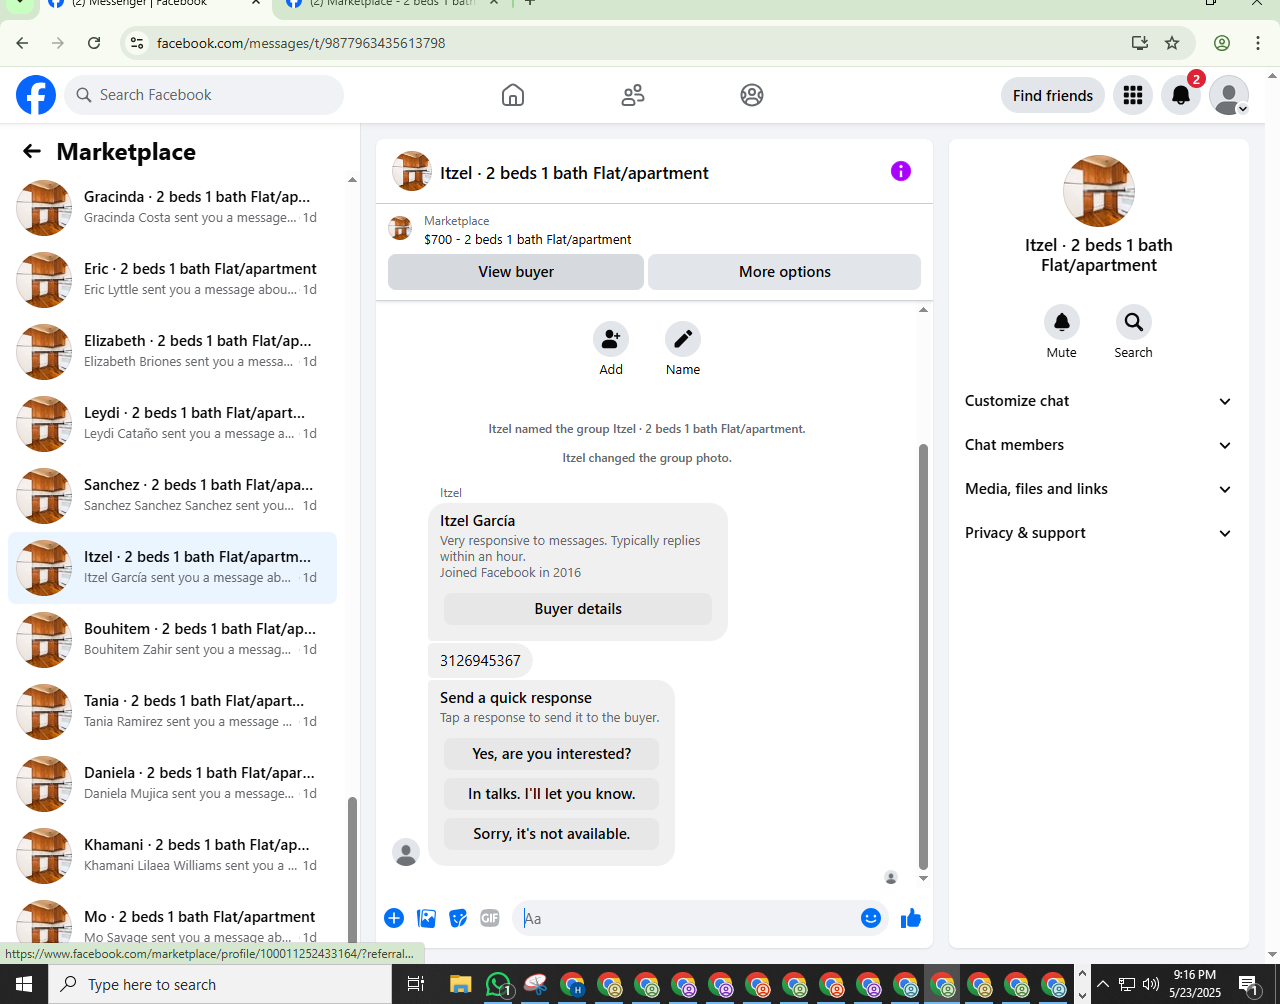Click the browser back arrow
Screen dimensions: 1280x1004
point(22,43)
